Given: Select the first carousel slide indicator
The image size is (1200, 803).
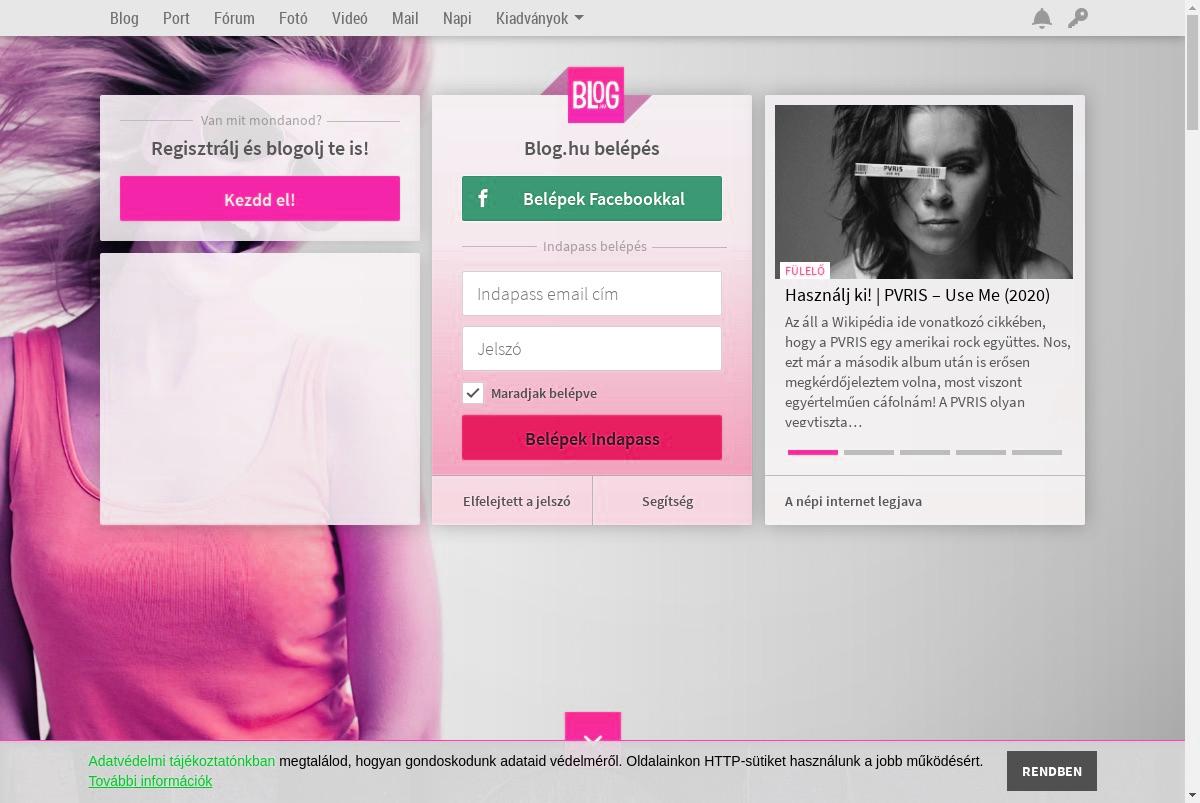Looking at the screenshot, I should coord(813,452).
